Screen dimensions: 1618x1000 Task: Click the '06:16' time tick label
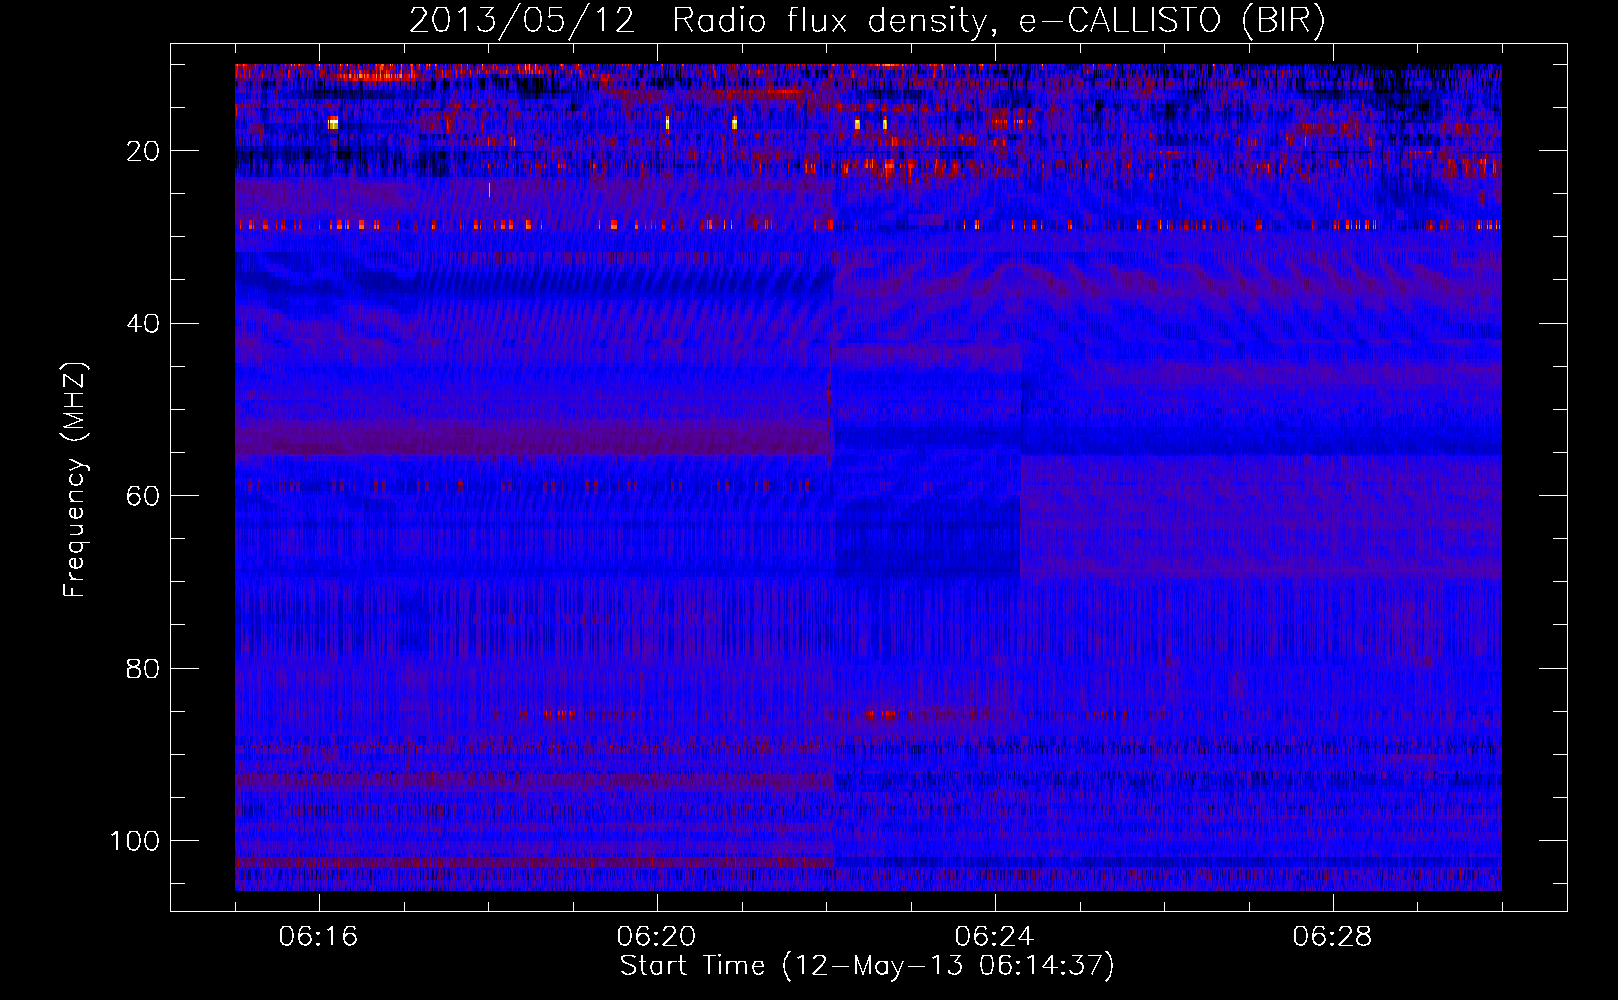319,937
